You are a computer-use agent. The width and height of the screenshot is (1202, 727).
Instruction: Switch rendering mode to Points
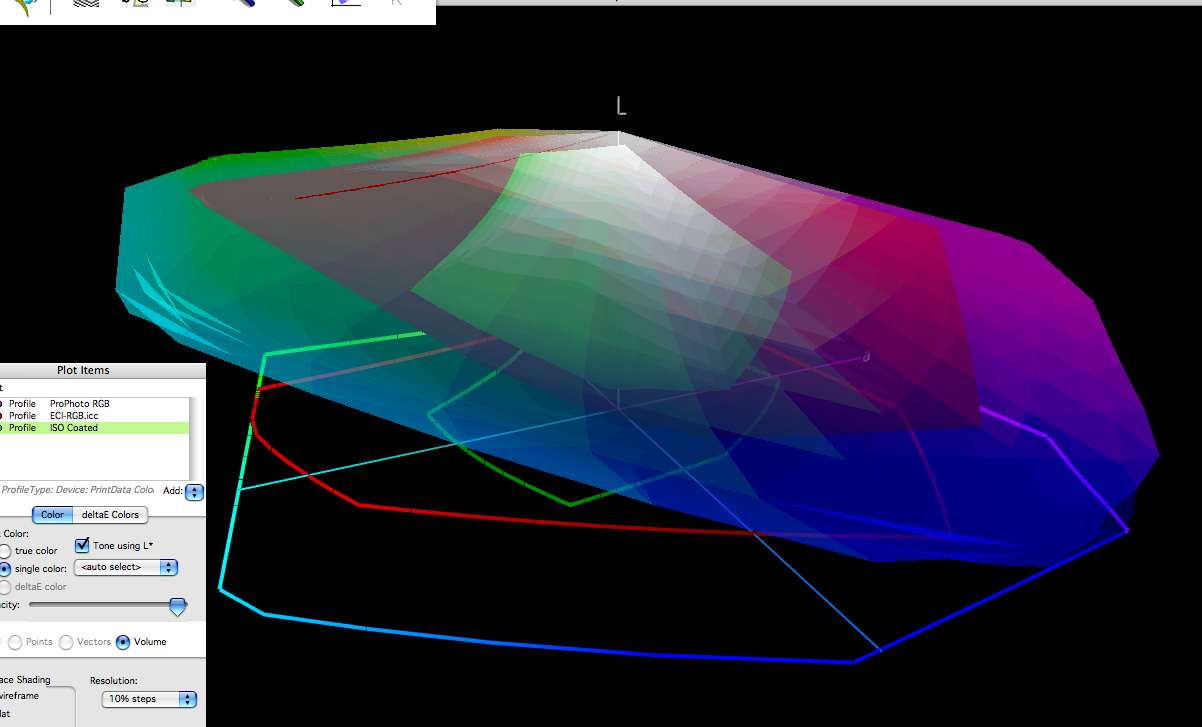(15, 641)
